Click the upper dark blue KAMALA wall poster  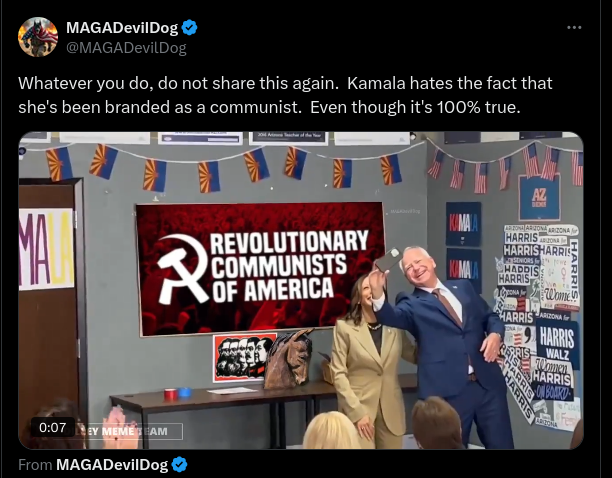click(x=464, y=224)
